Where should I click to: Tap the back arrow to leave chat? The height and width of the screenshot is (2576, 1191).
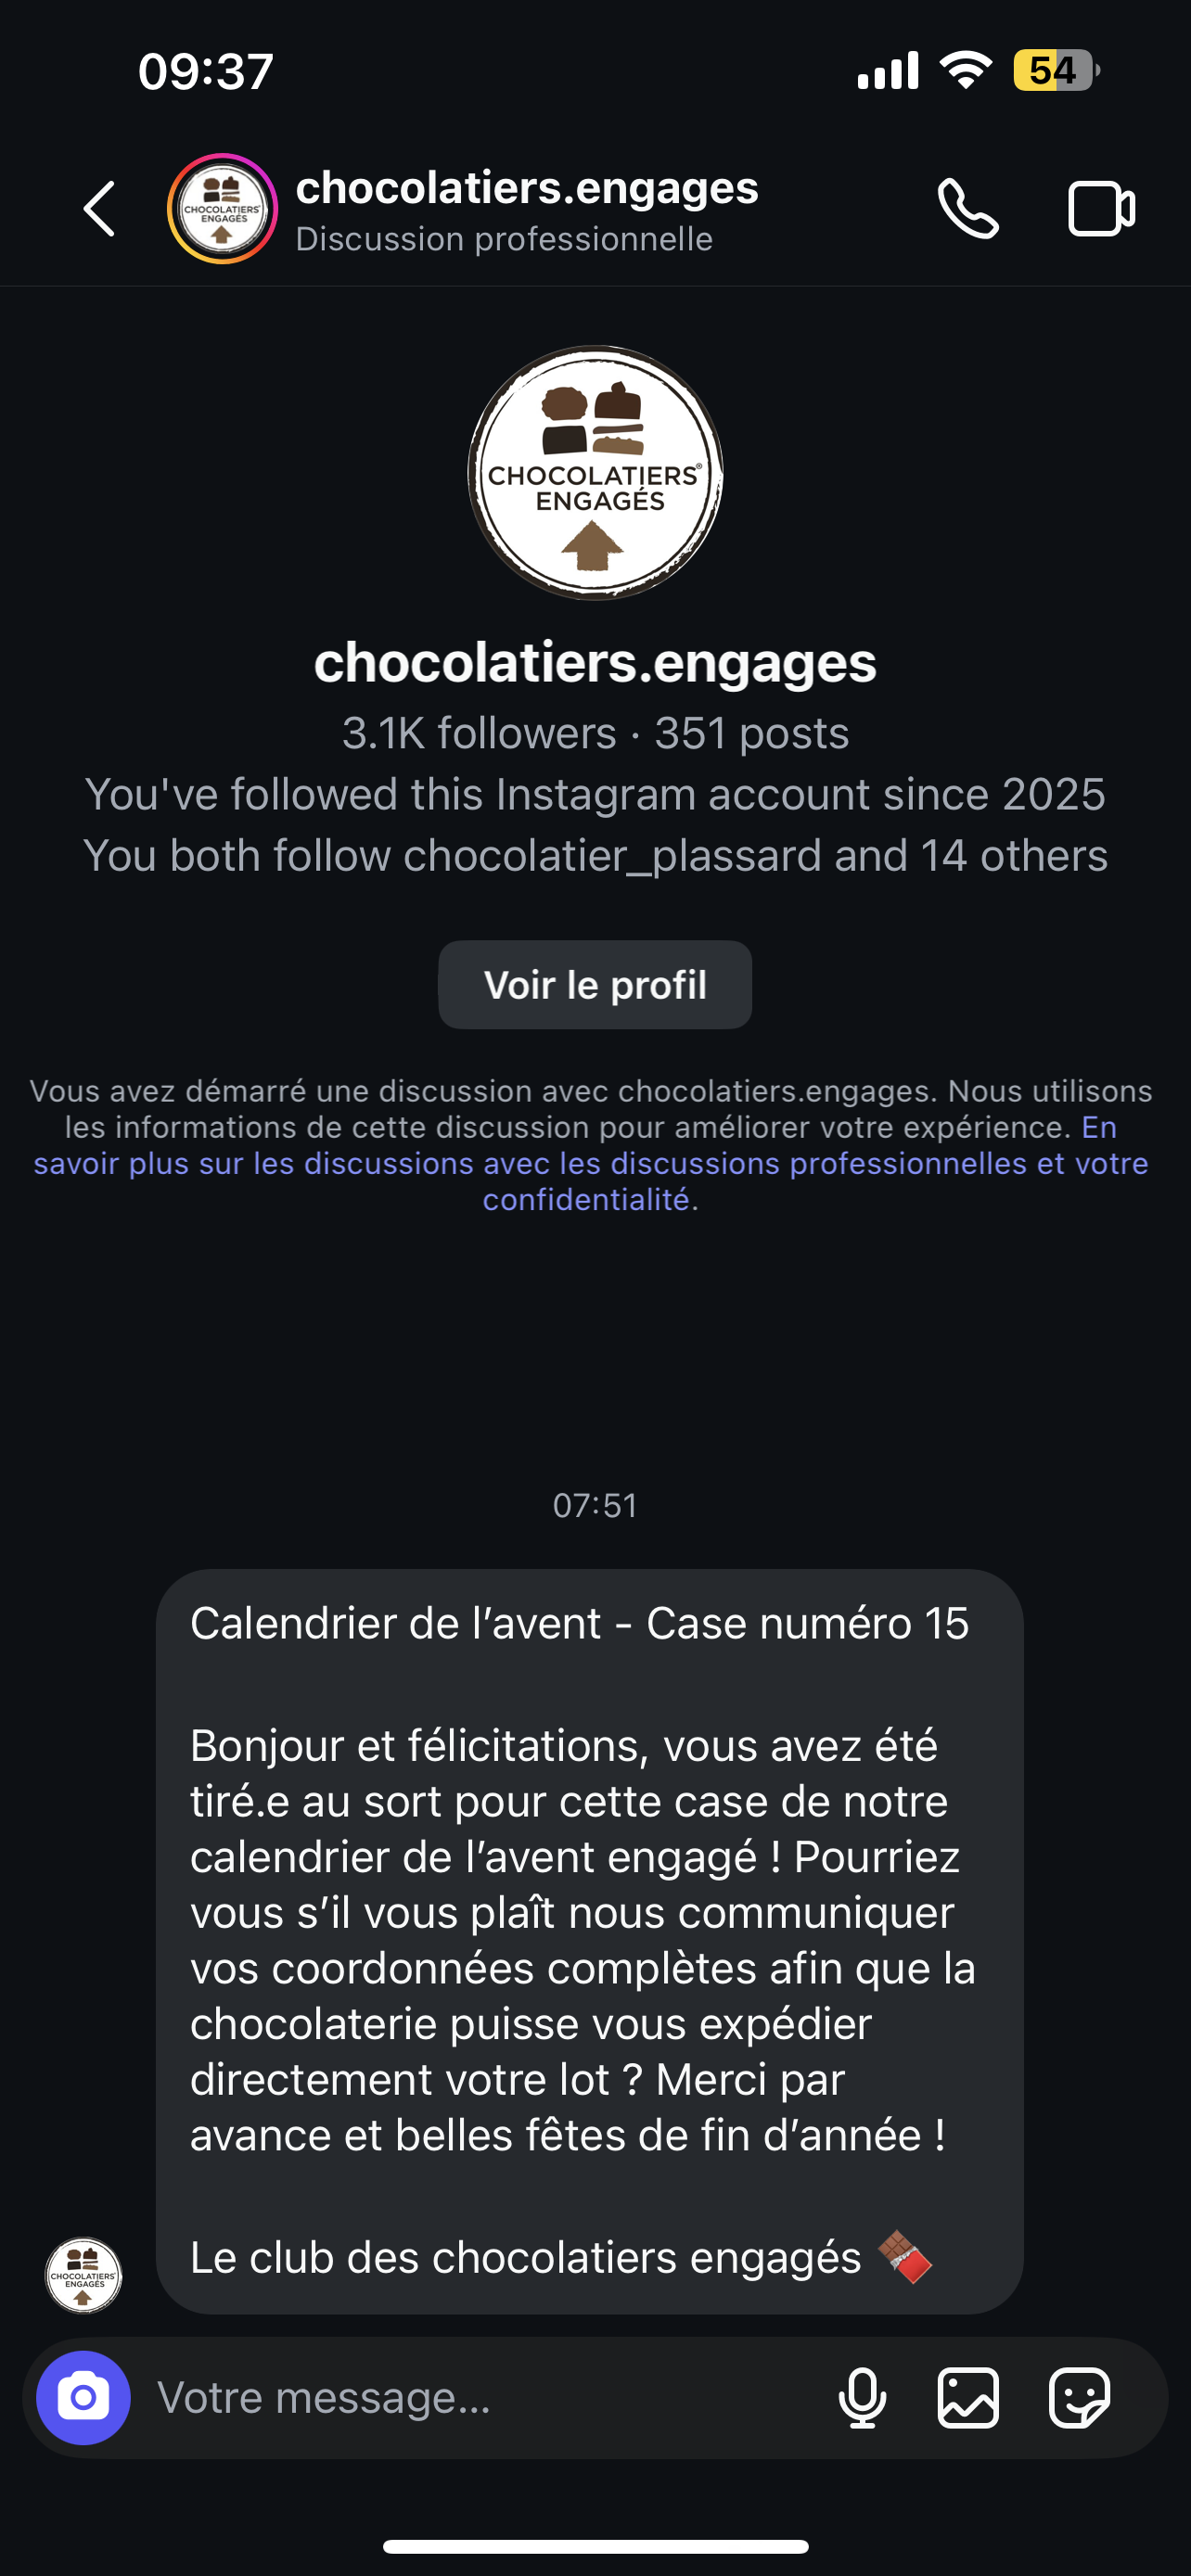coord(99,209)
